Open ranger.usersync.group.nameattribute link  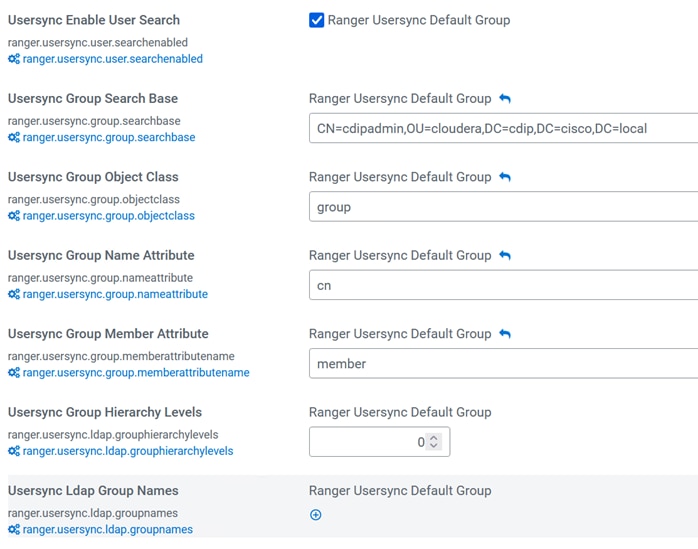click(115, 294)
